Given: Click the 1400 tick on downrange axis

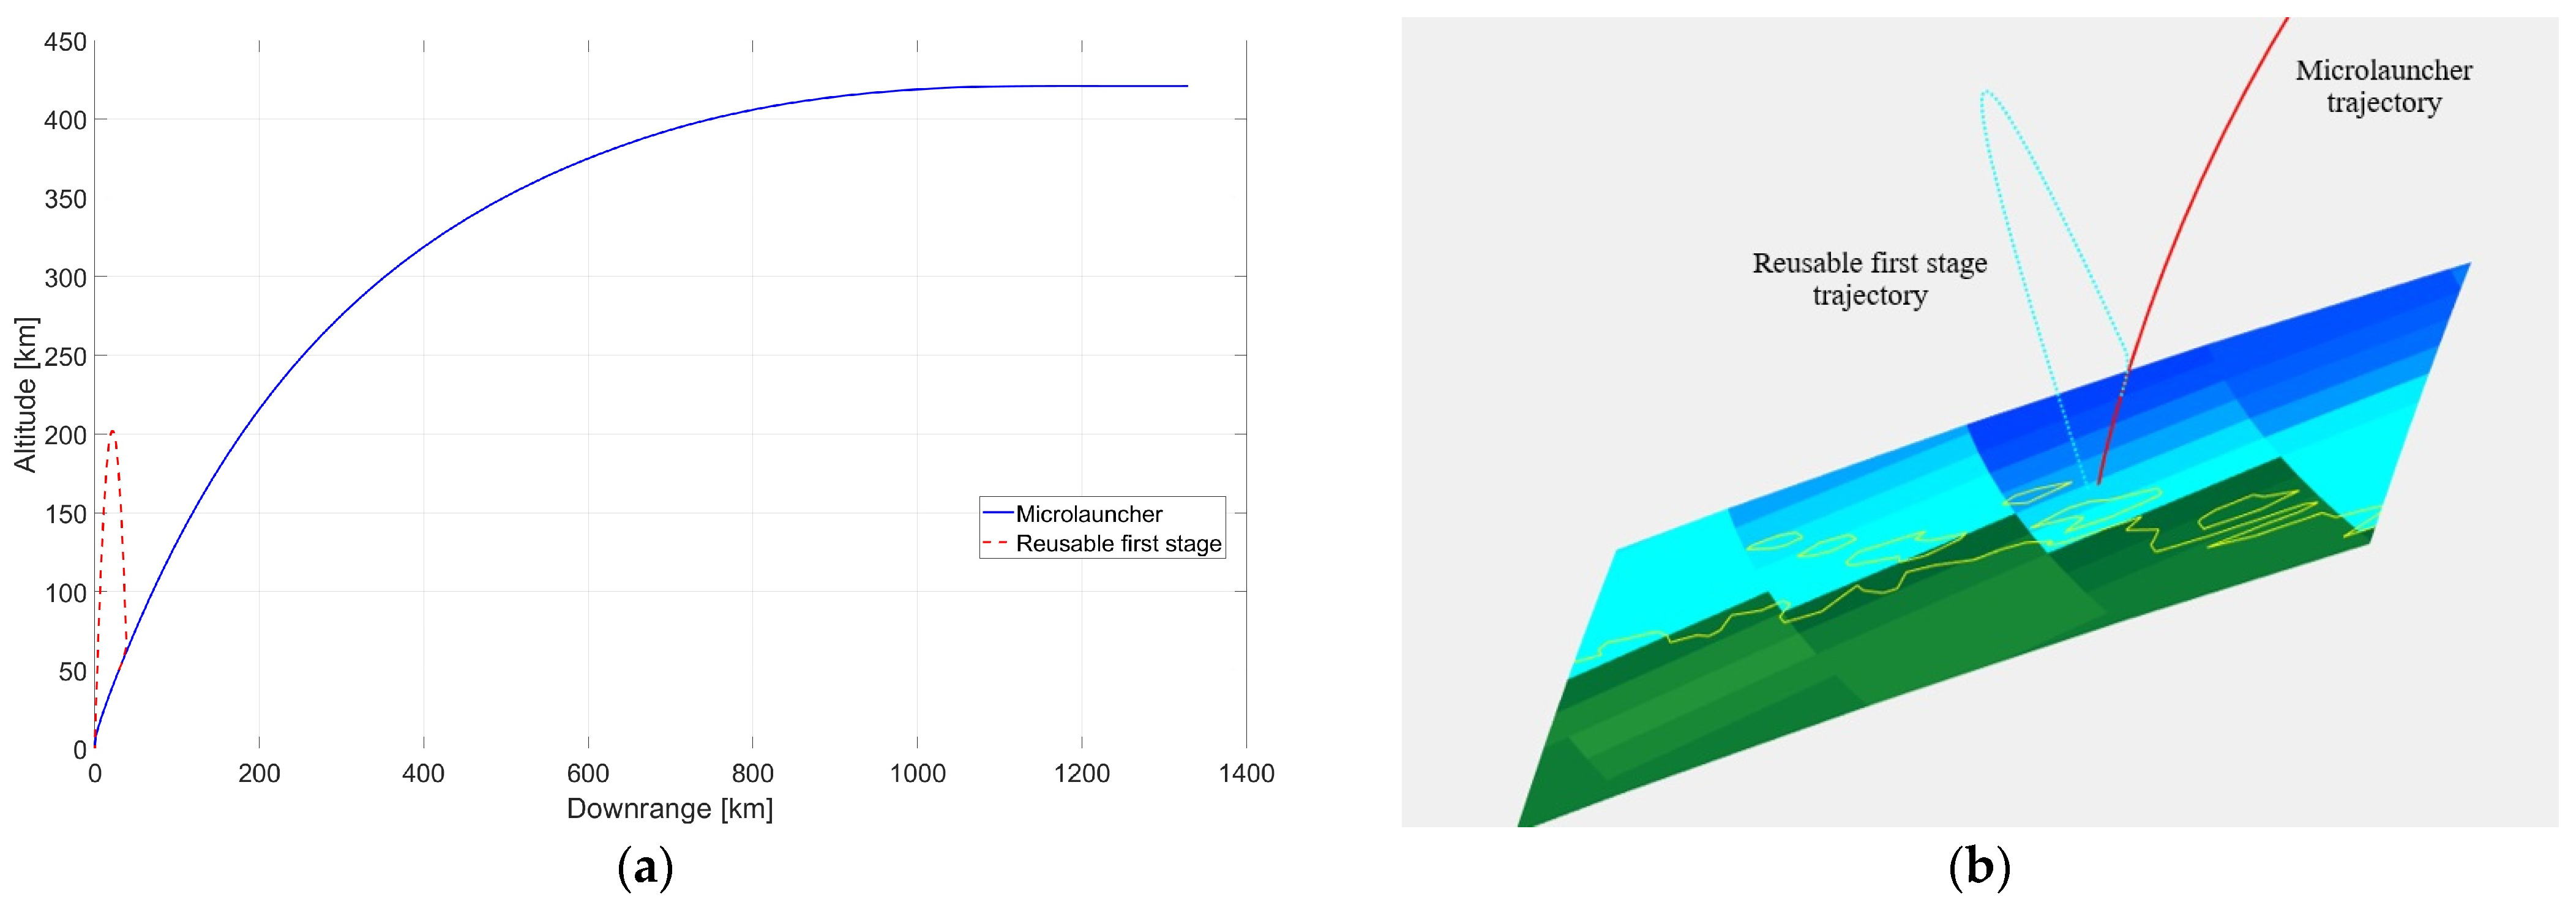Looking at the screenshot, I should (1246, 773).
